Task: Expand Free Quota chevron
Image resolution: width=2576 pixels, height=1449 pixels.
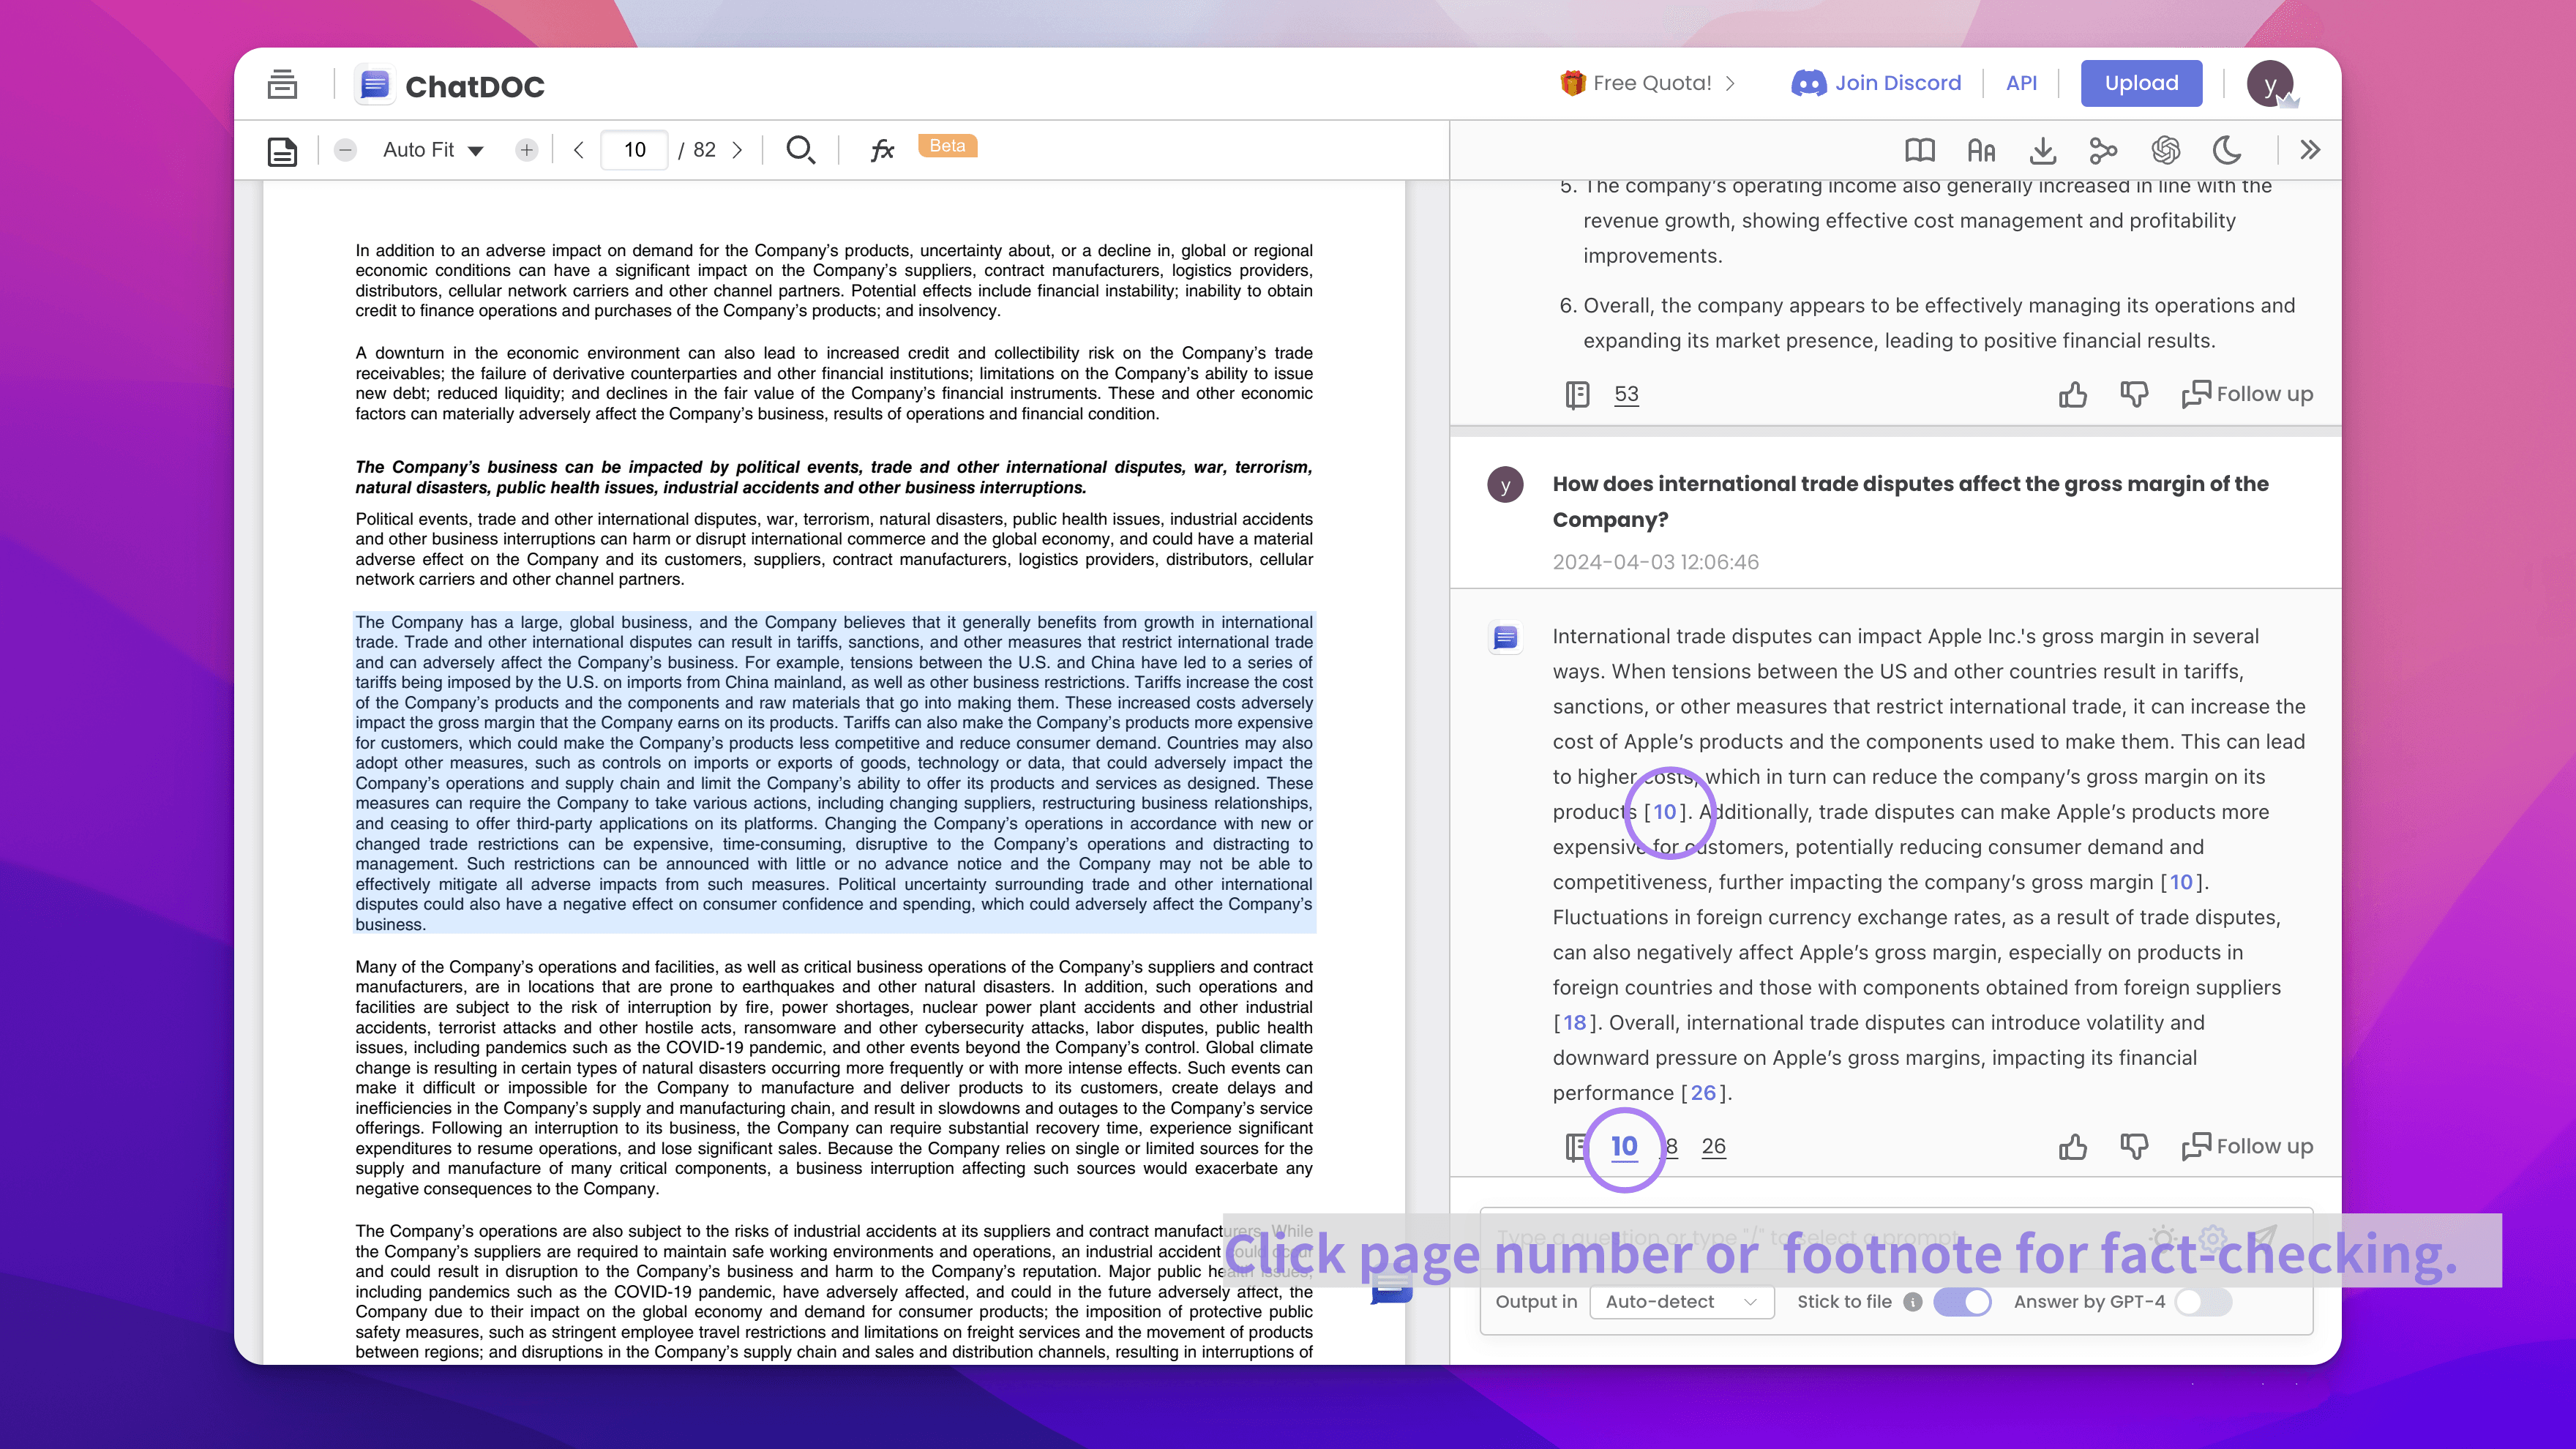Action: pyautogui.click(x=1730, y=83)
